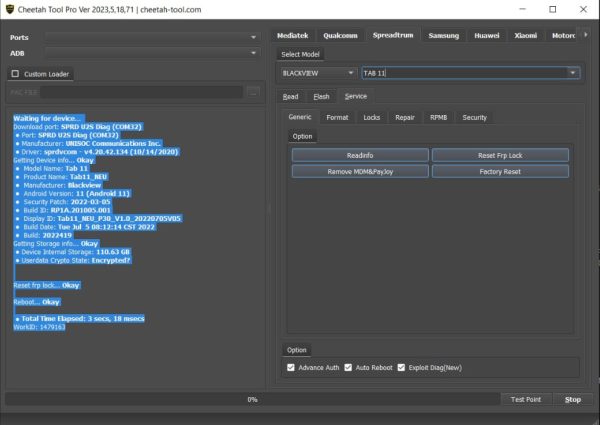
Task: Open the Xiaomi tab
Action: [x=525, y=36]
